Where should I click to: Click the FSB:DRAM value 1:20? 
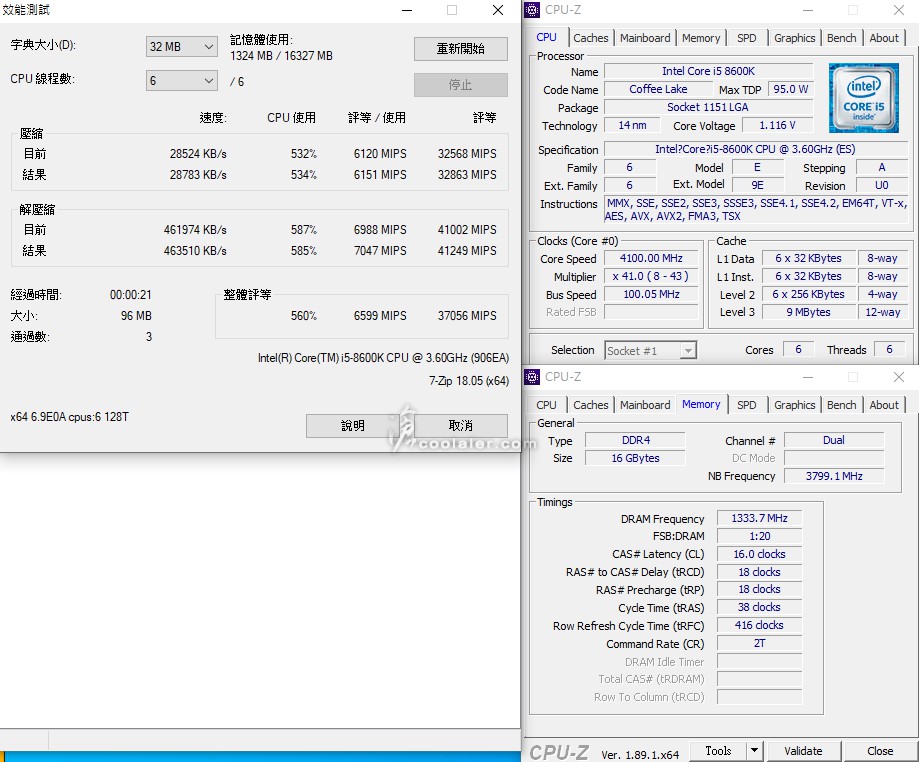point(759,536)
